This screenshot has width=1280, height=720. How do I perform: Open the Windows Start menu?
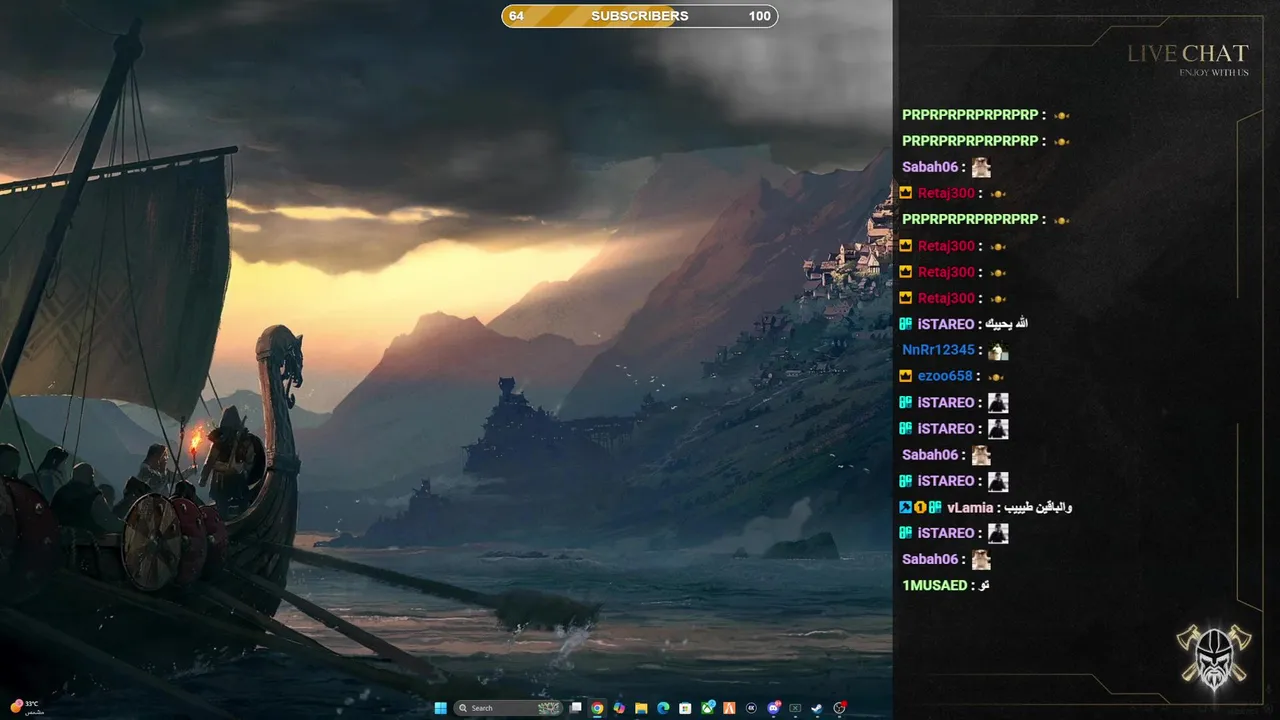(440, 708)
